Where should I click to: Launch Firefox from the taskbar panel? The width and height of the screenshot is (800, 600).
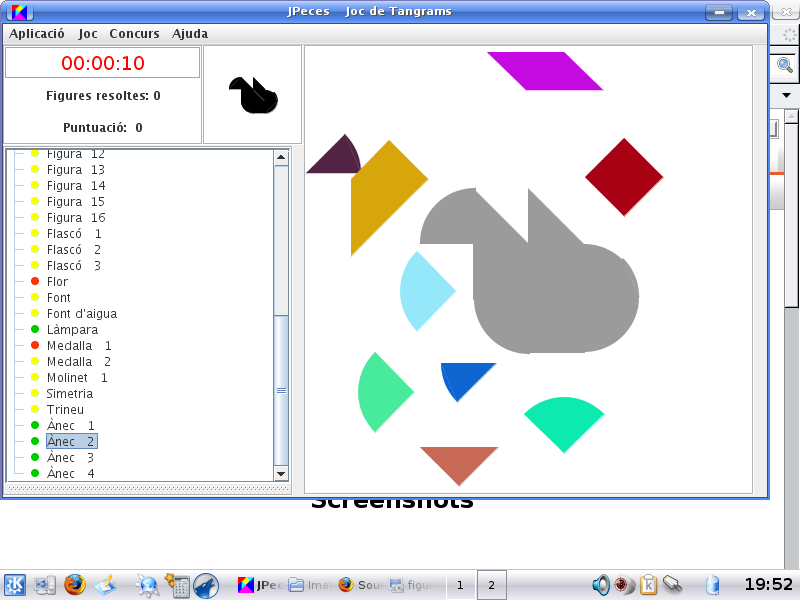pos(75,585)
